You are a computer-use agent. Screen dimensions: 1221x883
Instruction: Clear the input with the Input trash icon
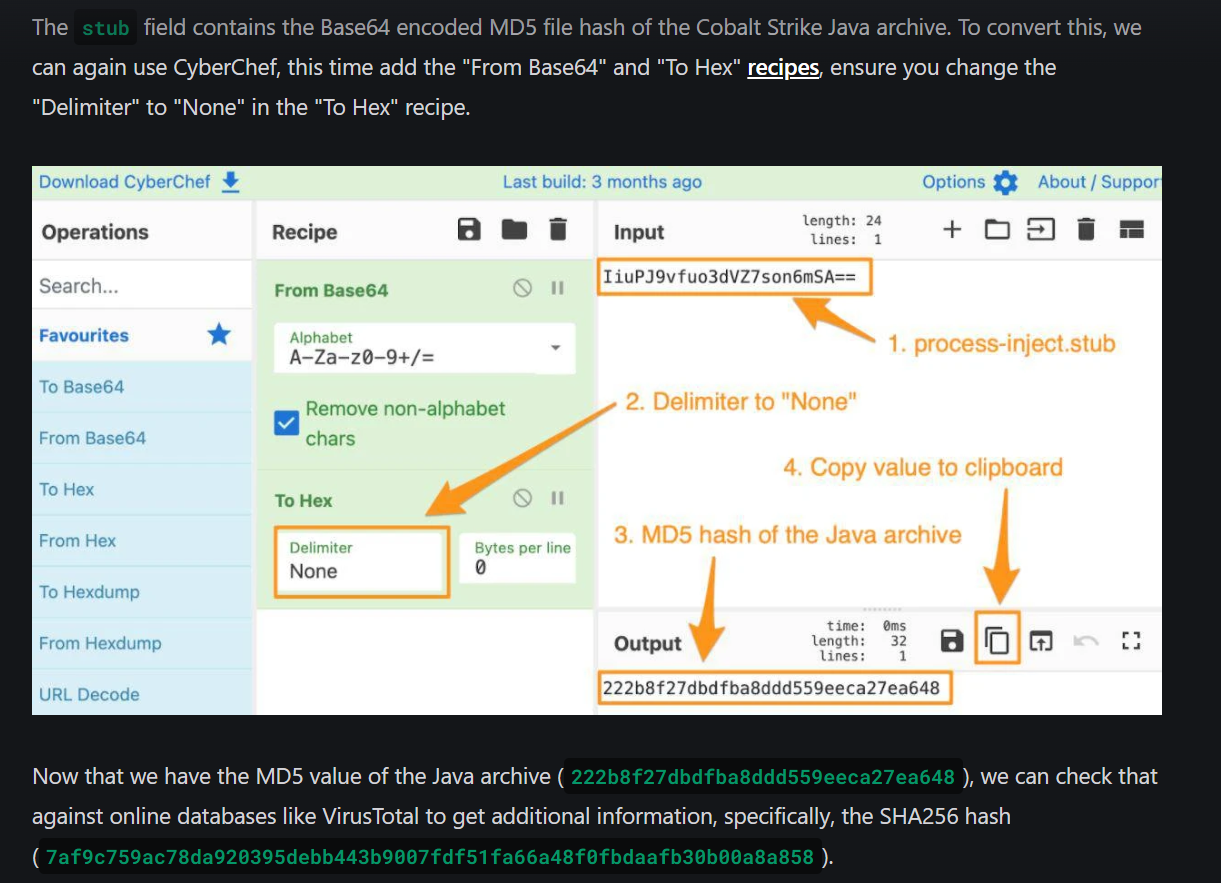[x=1085, y=230]
